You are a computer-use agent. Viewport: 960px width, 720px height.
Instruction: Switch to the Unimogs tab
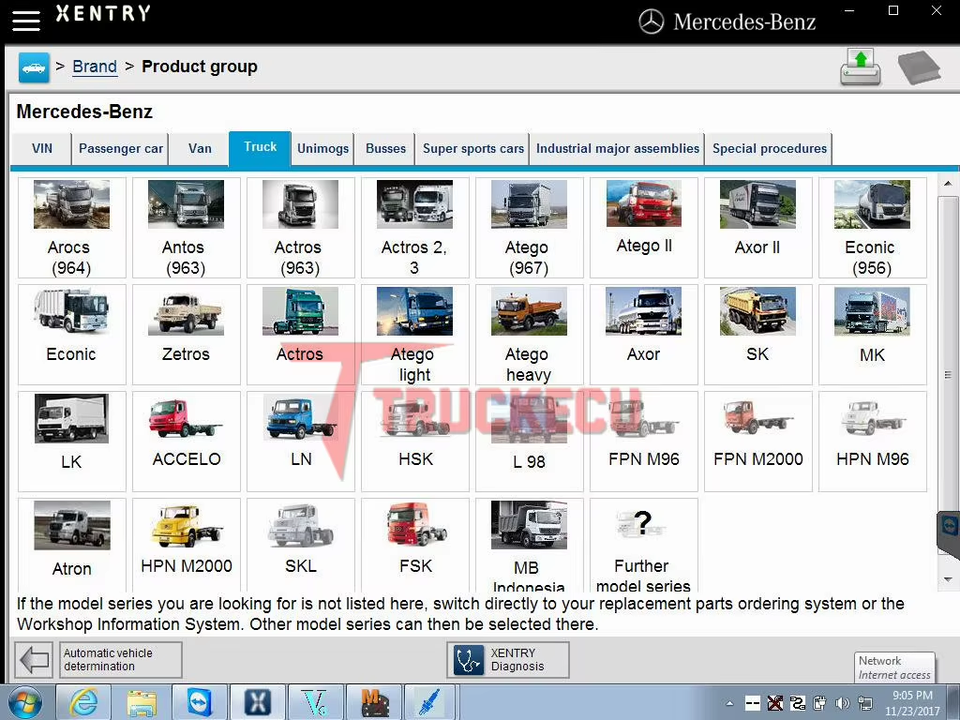tap(323, 149)
